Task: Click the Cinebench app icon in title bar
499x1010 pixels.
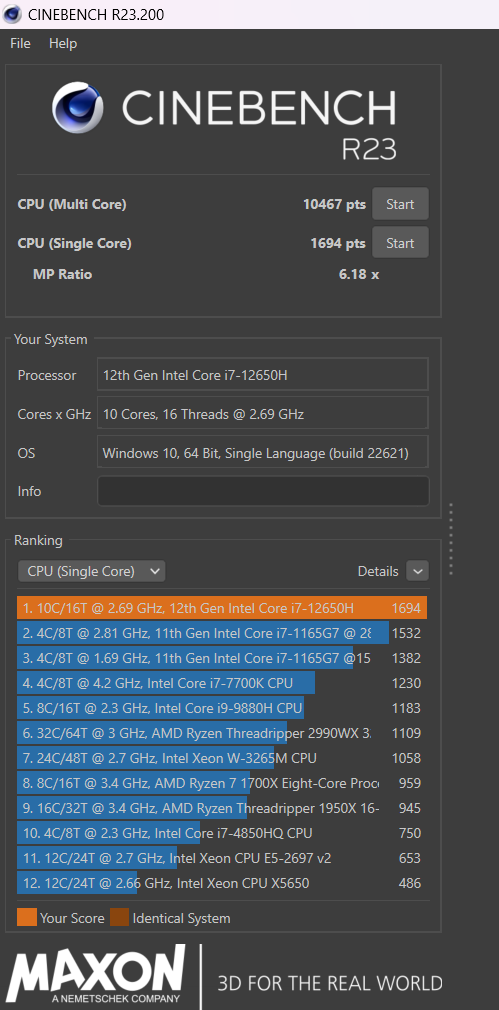Action: [12, 14]
